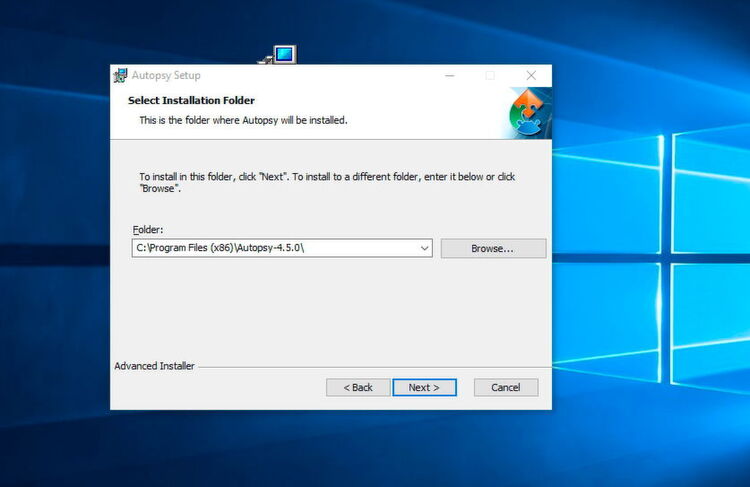Go back with the < Back button

[358, 387]
